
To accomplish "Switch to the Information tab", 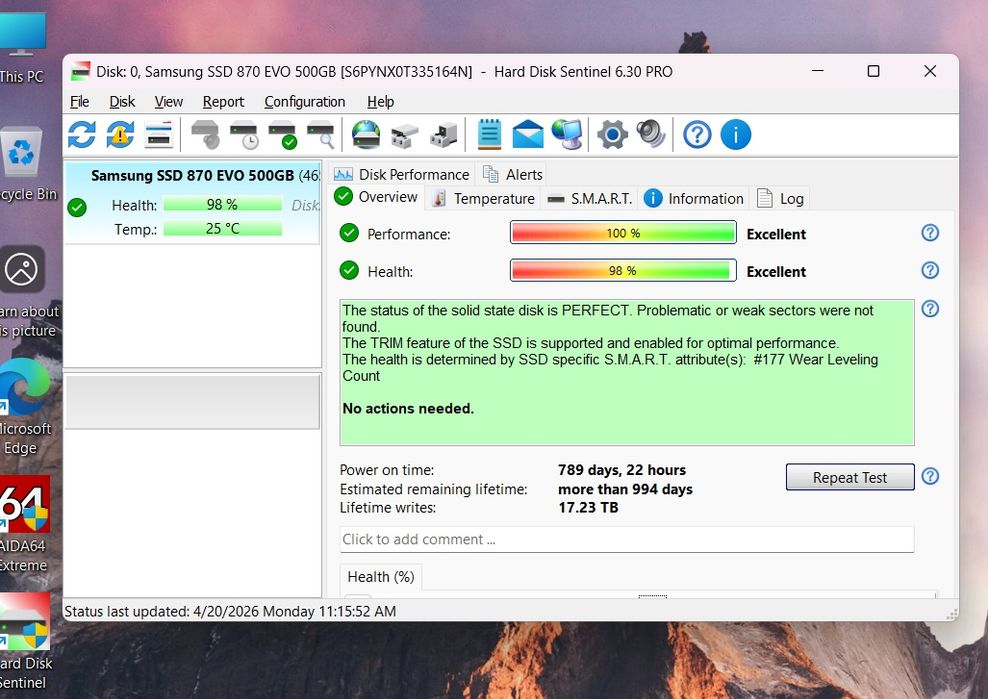I will click(694, 199).
